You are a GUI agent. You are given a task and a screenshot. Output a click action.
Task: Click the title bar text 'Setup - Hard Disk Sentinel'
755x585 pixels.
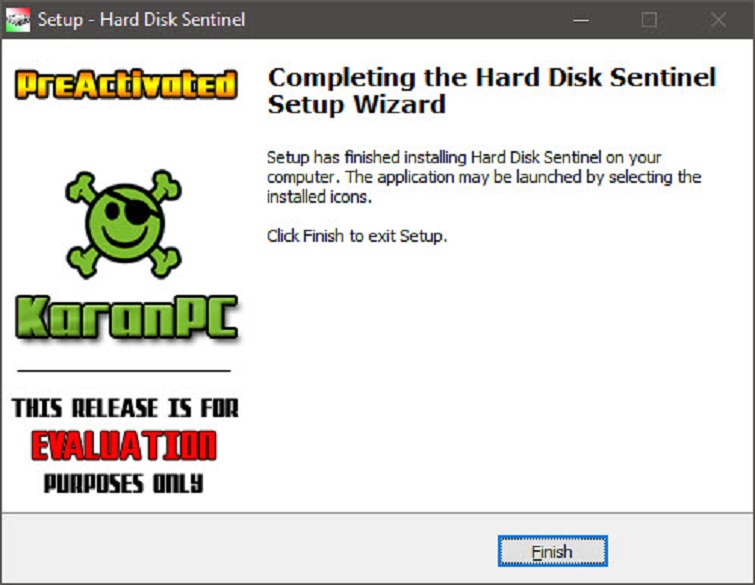[142, 20]
